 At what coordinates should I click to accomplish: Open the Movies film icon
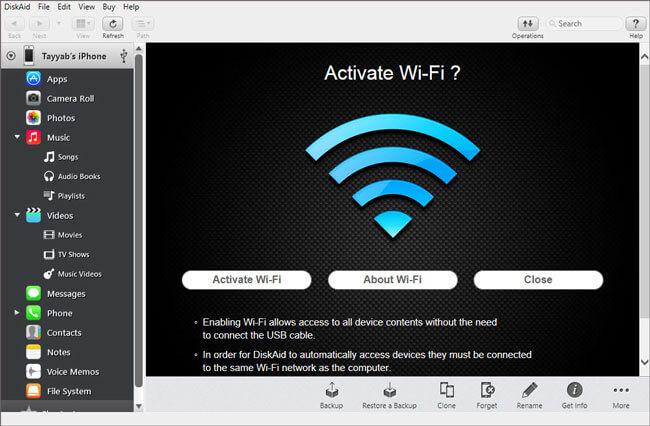[49, 235]
